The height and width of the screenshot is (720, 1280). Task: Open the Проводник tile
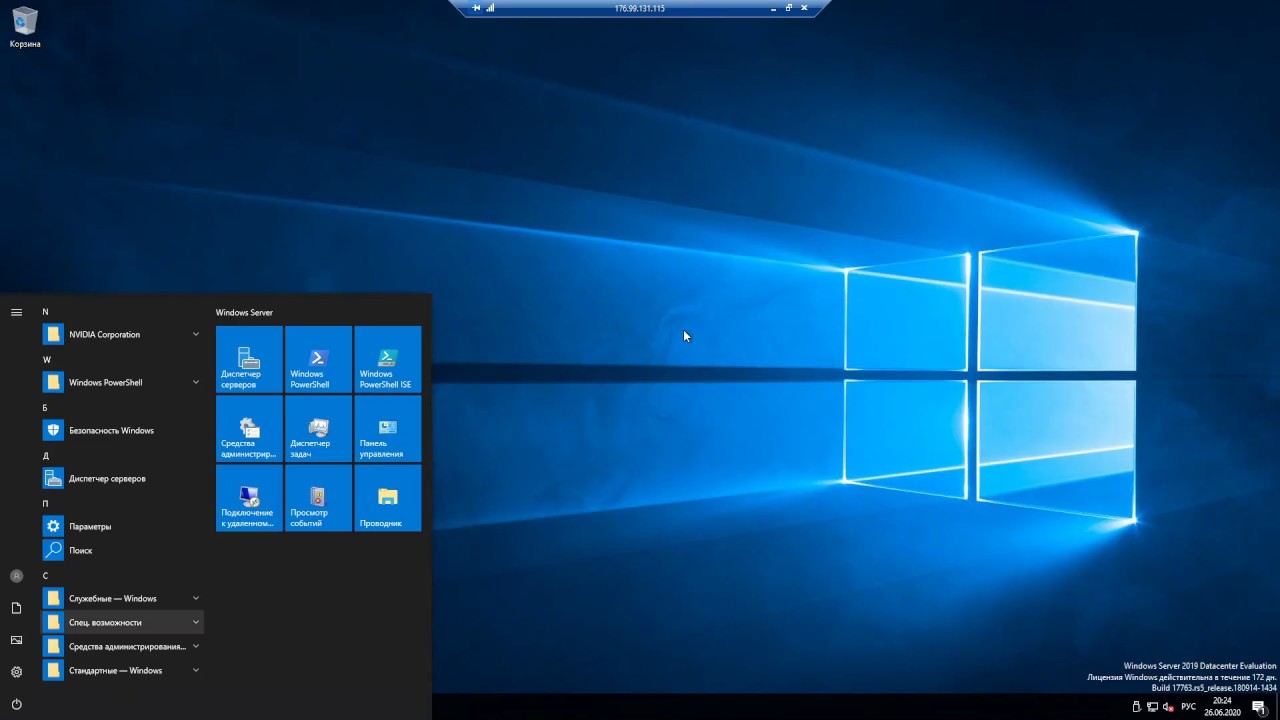(388, 498)
